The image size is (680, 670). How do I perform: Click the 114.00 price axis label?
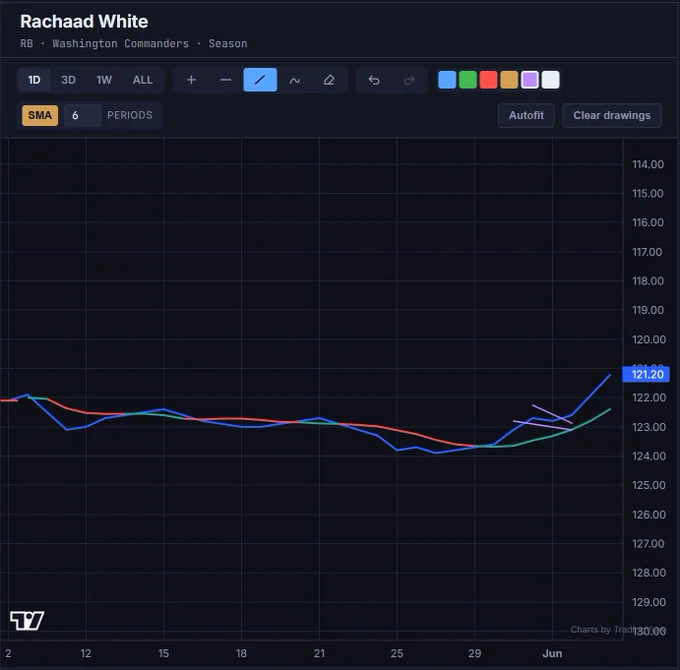click(648, 164)
